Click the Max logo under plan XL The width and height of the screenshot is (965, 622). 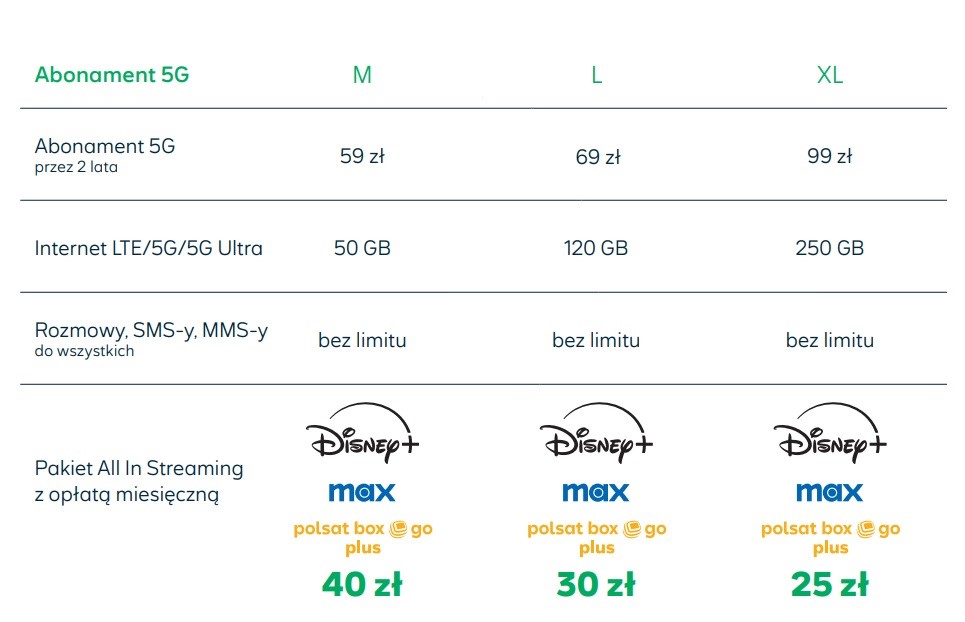tap(830, 492)
